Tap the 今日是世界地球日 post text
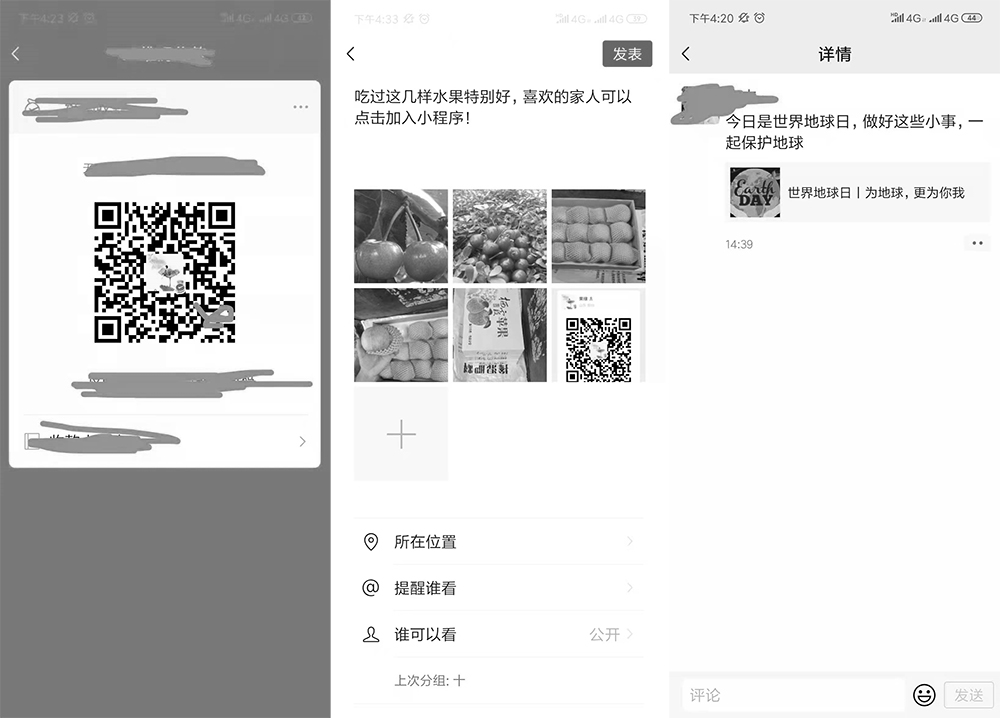This screenshot has width=1000, height=718. click(854, 131)
